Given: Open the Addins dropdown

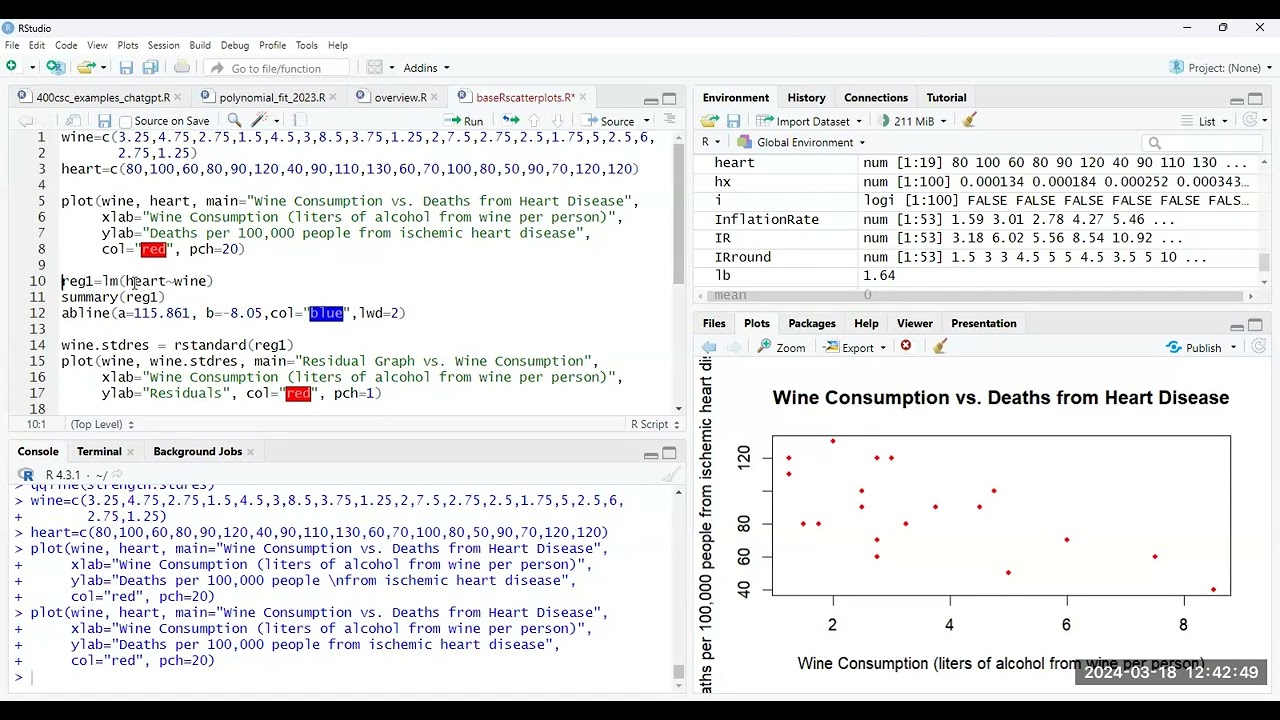Looking at the screenshot, I should pos(426,68).
